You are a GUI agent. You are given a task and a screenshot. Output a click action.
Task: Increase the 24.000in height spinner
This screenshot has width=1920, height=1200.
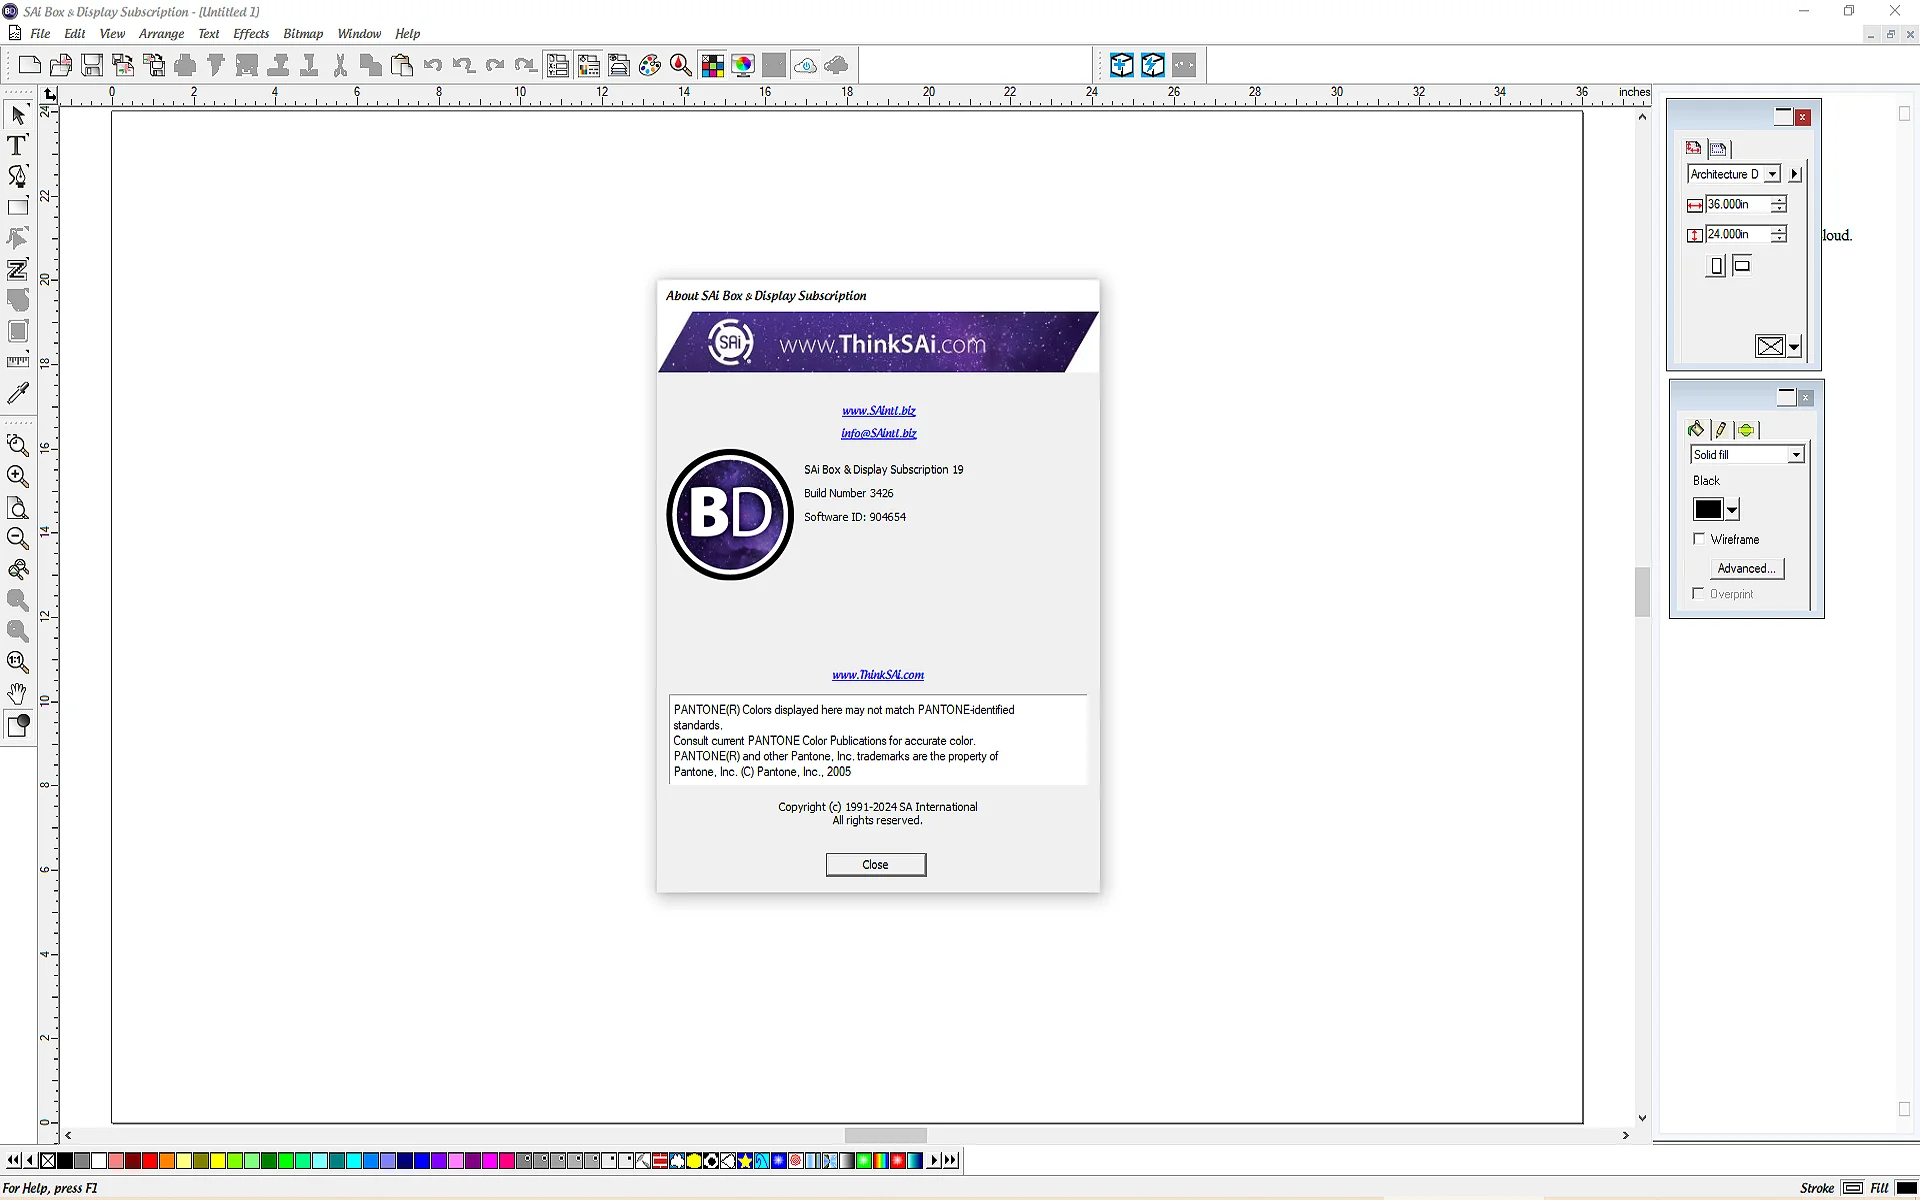pos(1779,230)
